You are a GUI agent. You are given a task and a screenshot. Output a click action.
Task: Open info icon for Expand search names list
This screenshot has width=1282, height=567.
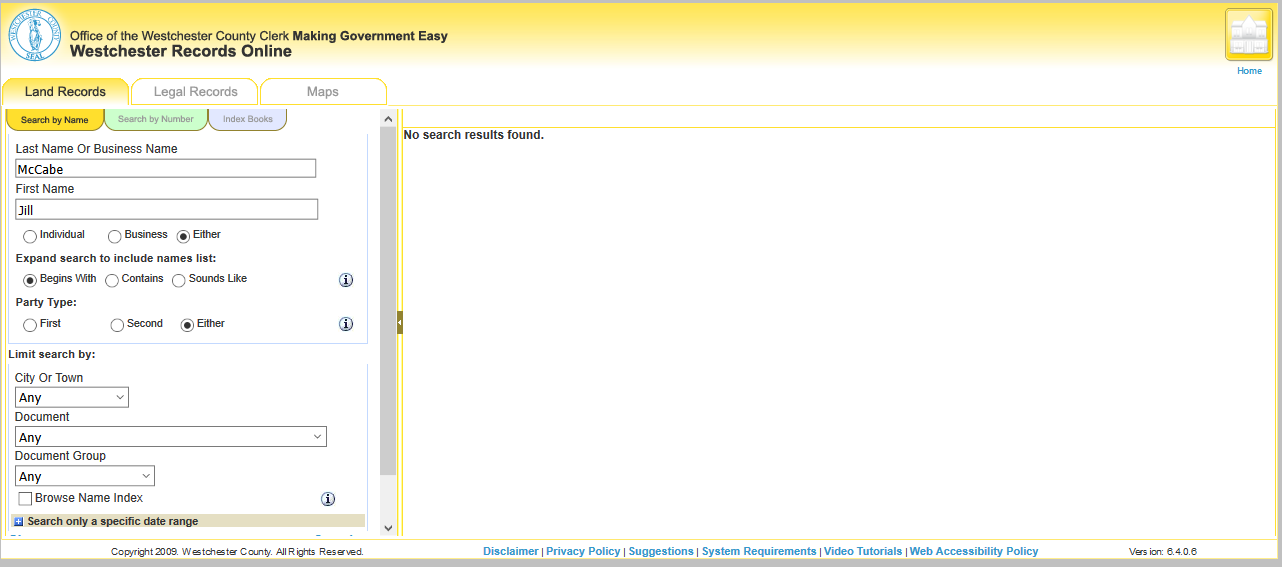pyautogui.click(x=346, y=280)
